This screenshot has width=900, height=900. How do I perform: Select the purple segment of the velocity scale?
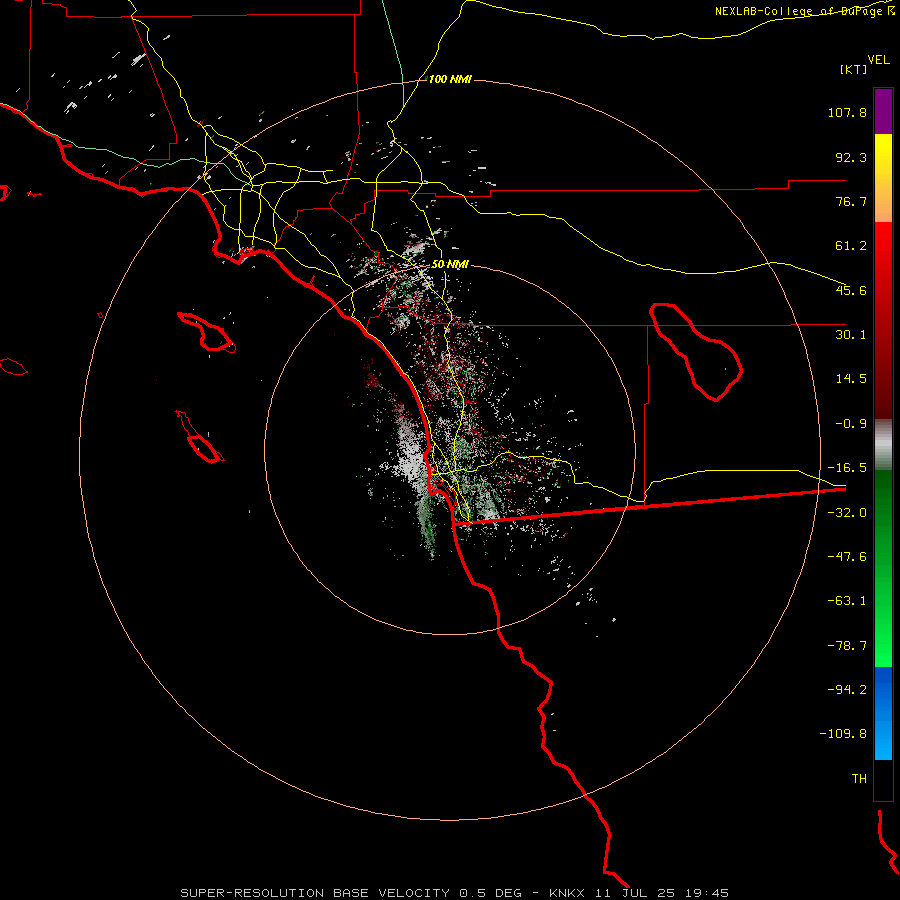883,111
